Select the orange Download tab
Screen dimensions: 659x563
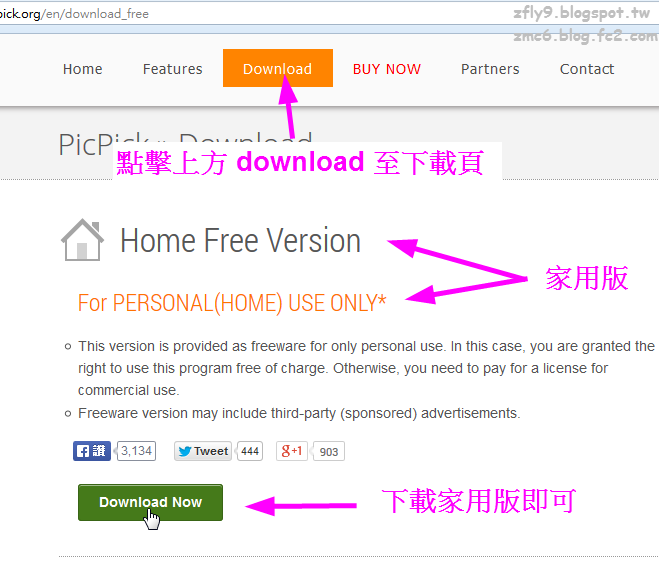278,68
